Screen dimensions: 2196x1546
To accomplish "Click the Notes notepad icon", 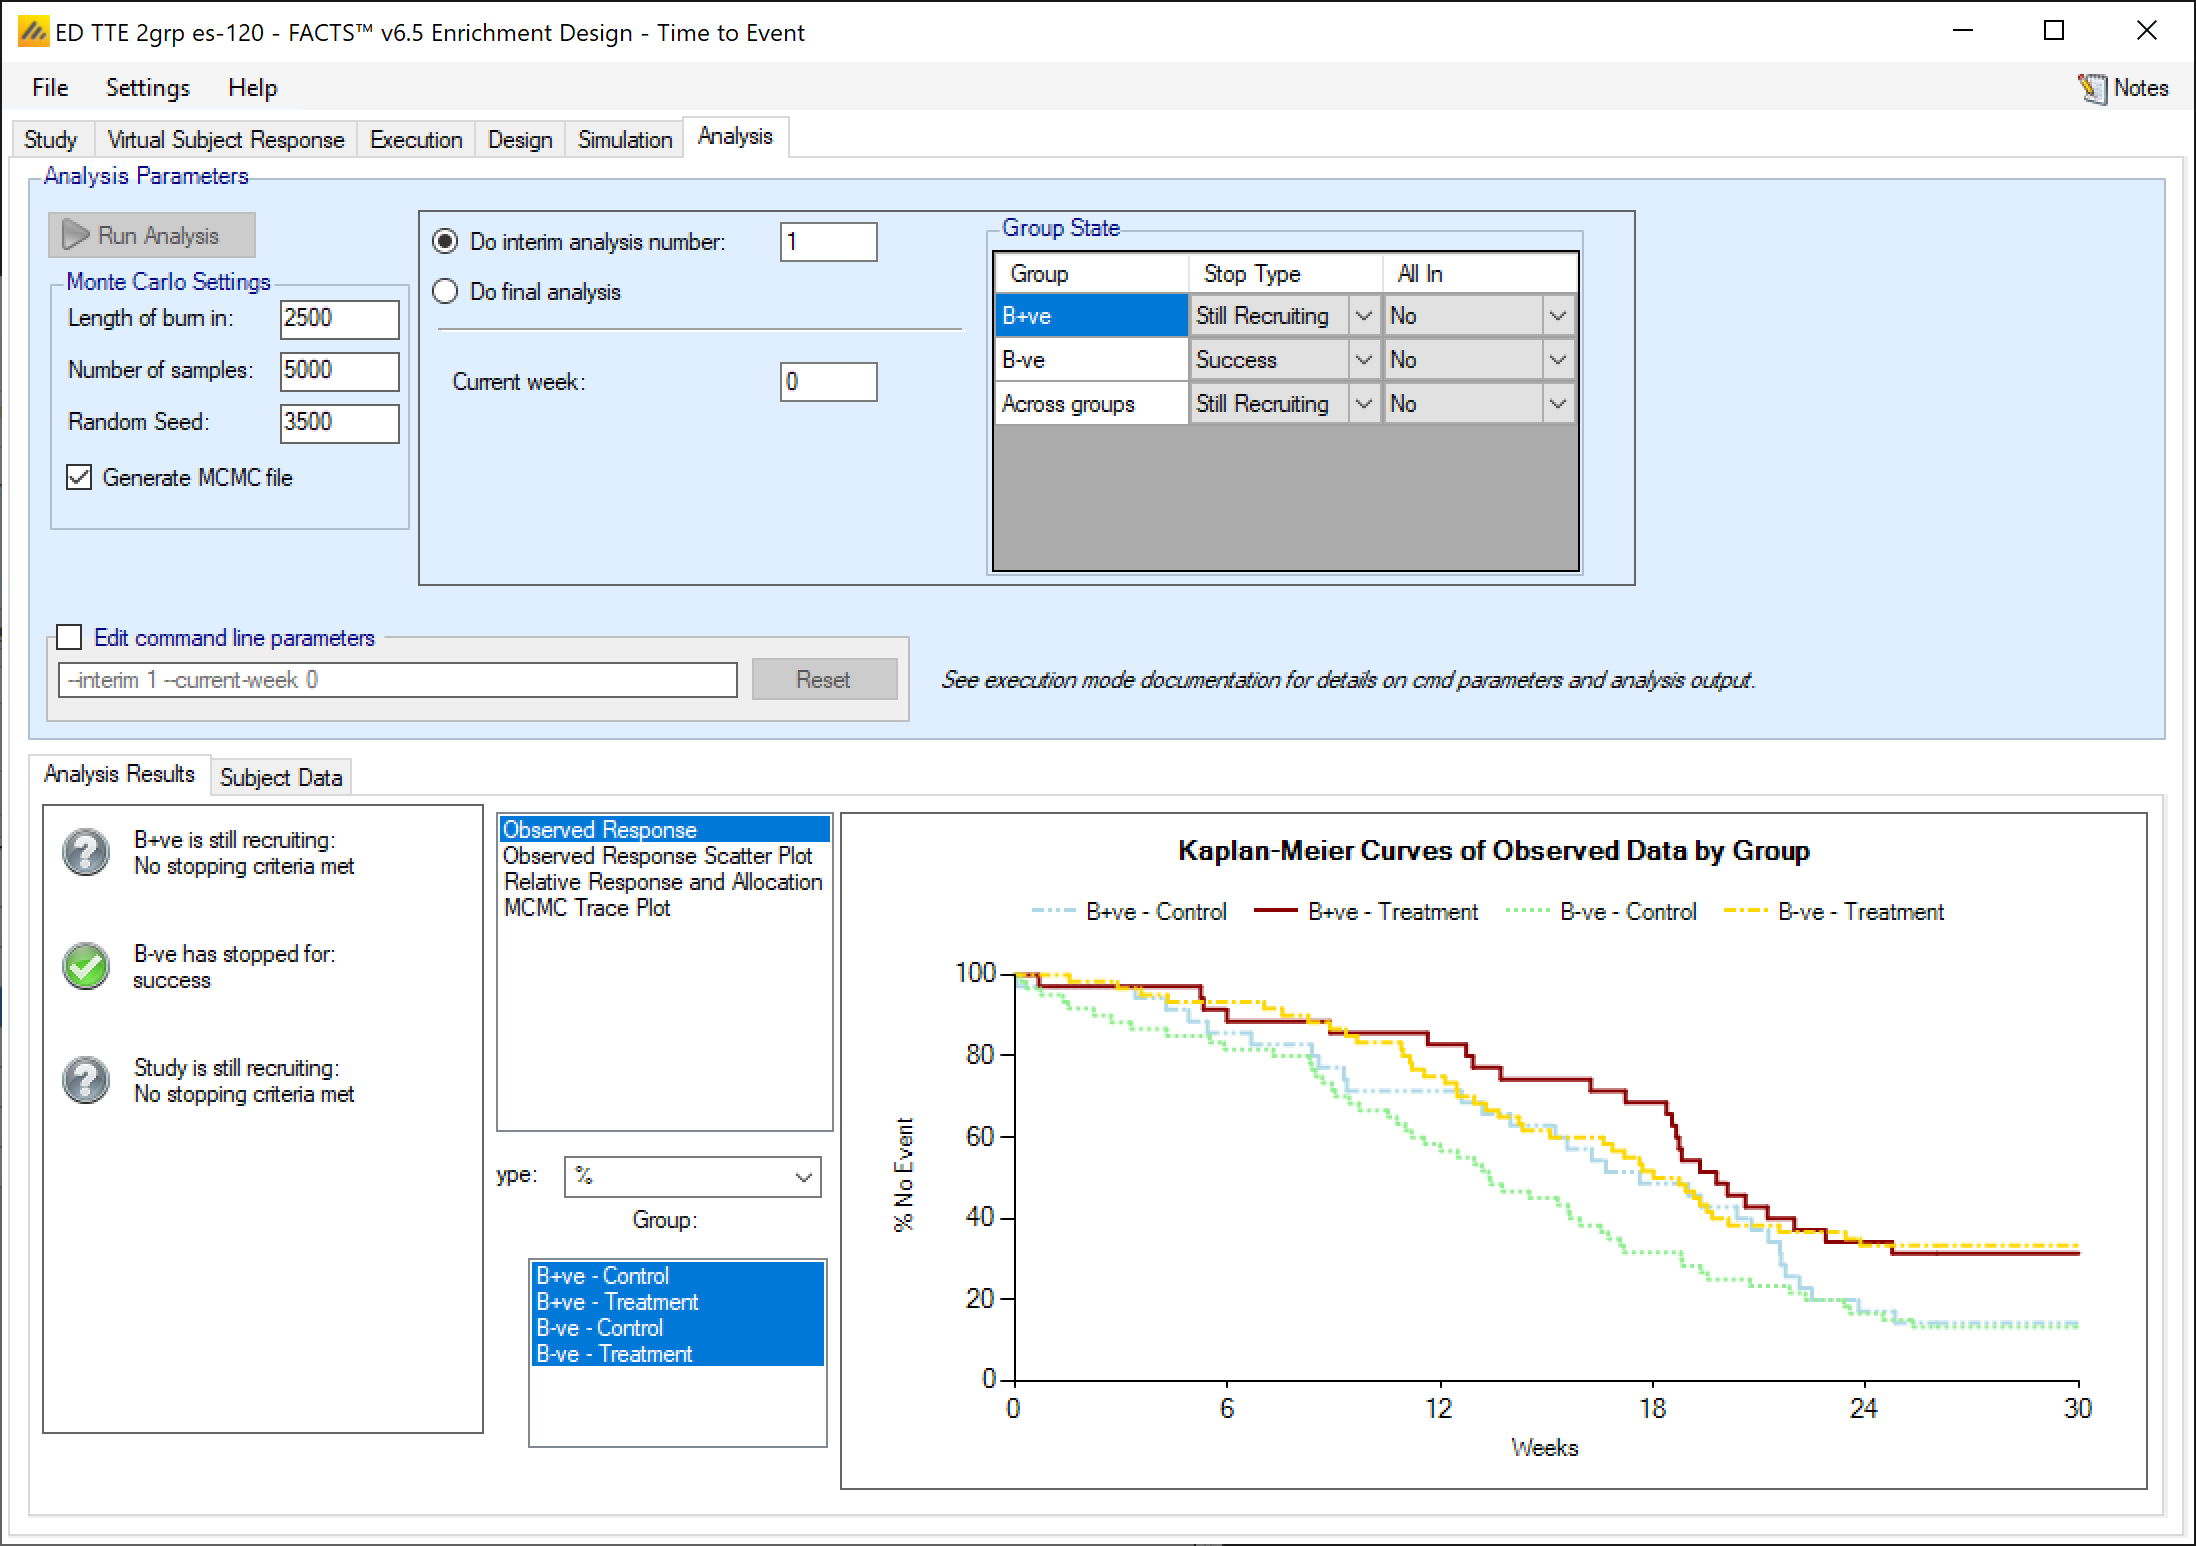I will 2091,89.
